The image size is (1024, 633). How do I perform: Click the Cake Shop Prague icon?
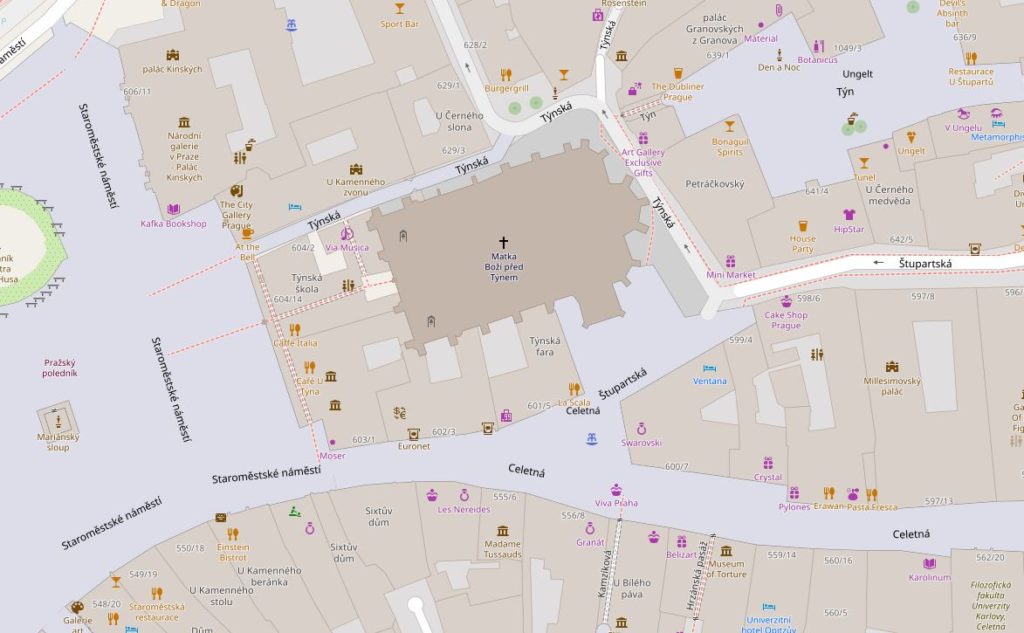click(x=786, y=301)
